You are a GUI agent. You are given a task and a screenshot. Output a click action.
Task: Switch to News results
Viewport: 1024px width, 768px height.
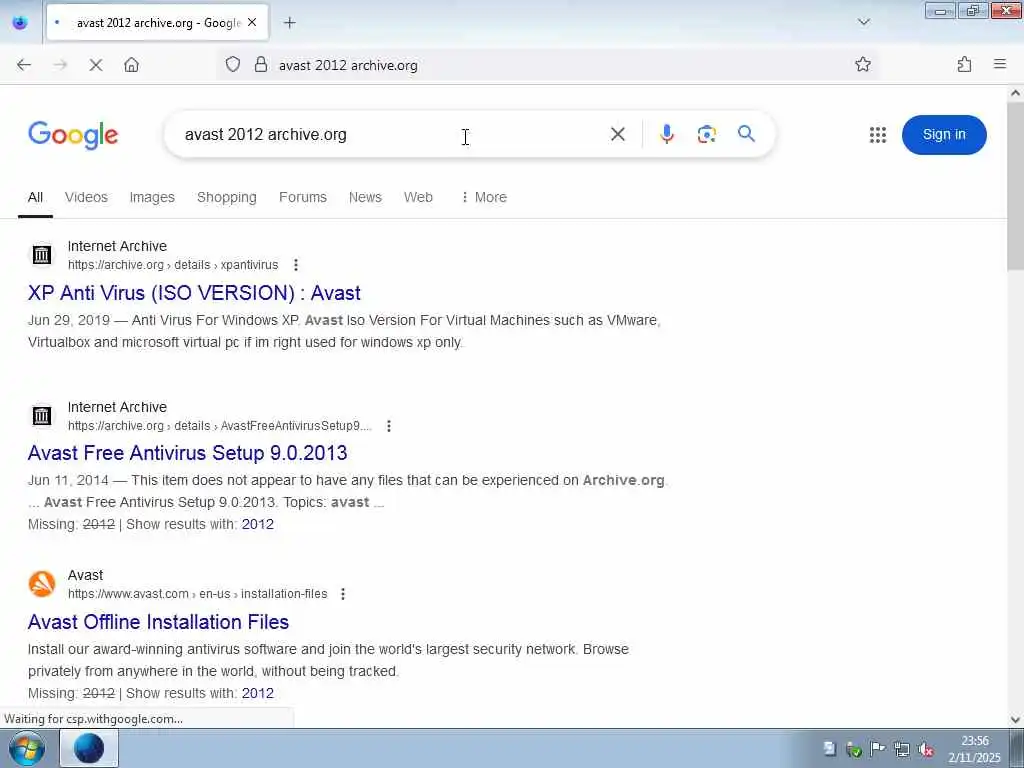(365, 197)
